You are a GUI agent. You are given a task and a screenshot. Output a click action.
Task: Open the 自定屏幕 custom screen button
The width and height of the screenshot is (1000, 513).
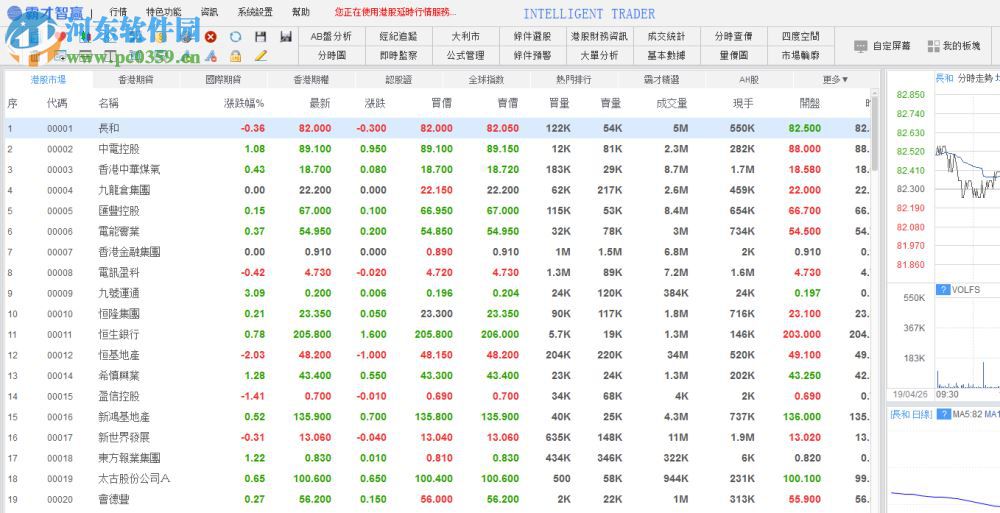tap(883, 46)
